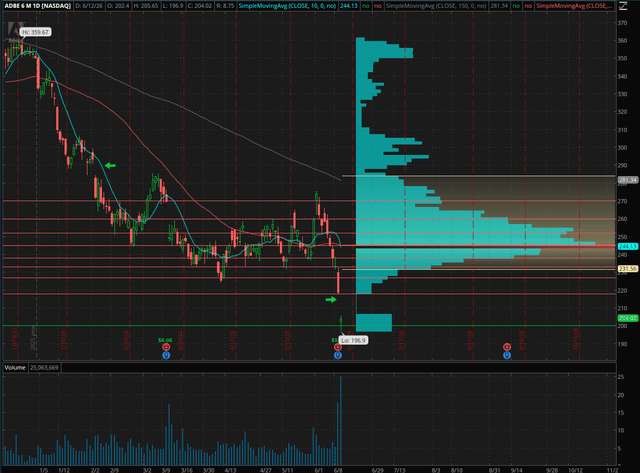The height and width of the screenshot is (473, 640).
Task: Open the September conference call blue icon
Action: click(507, 355)
